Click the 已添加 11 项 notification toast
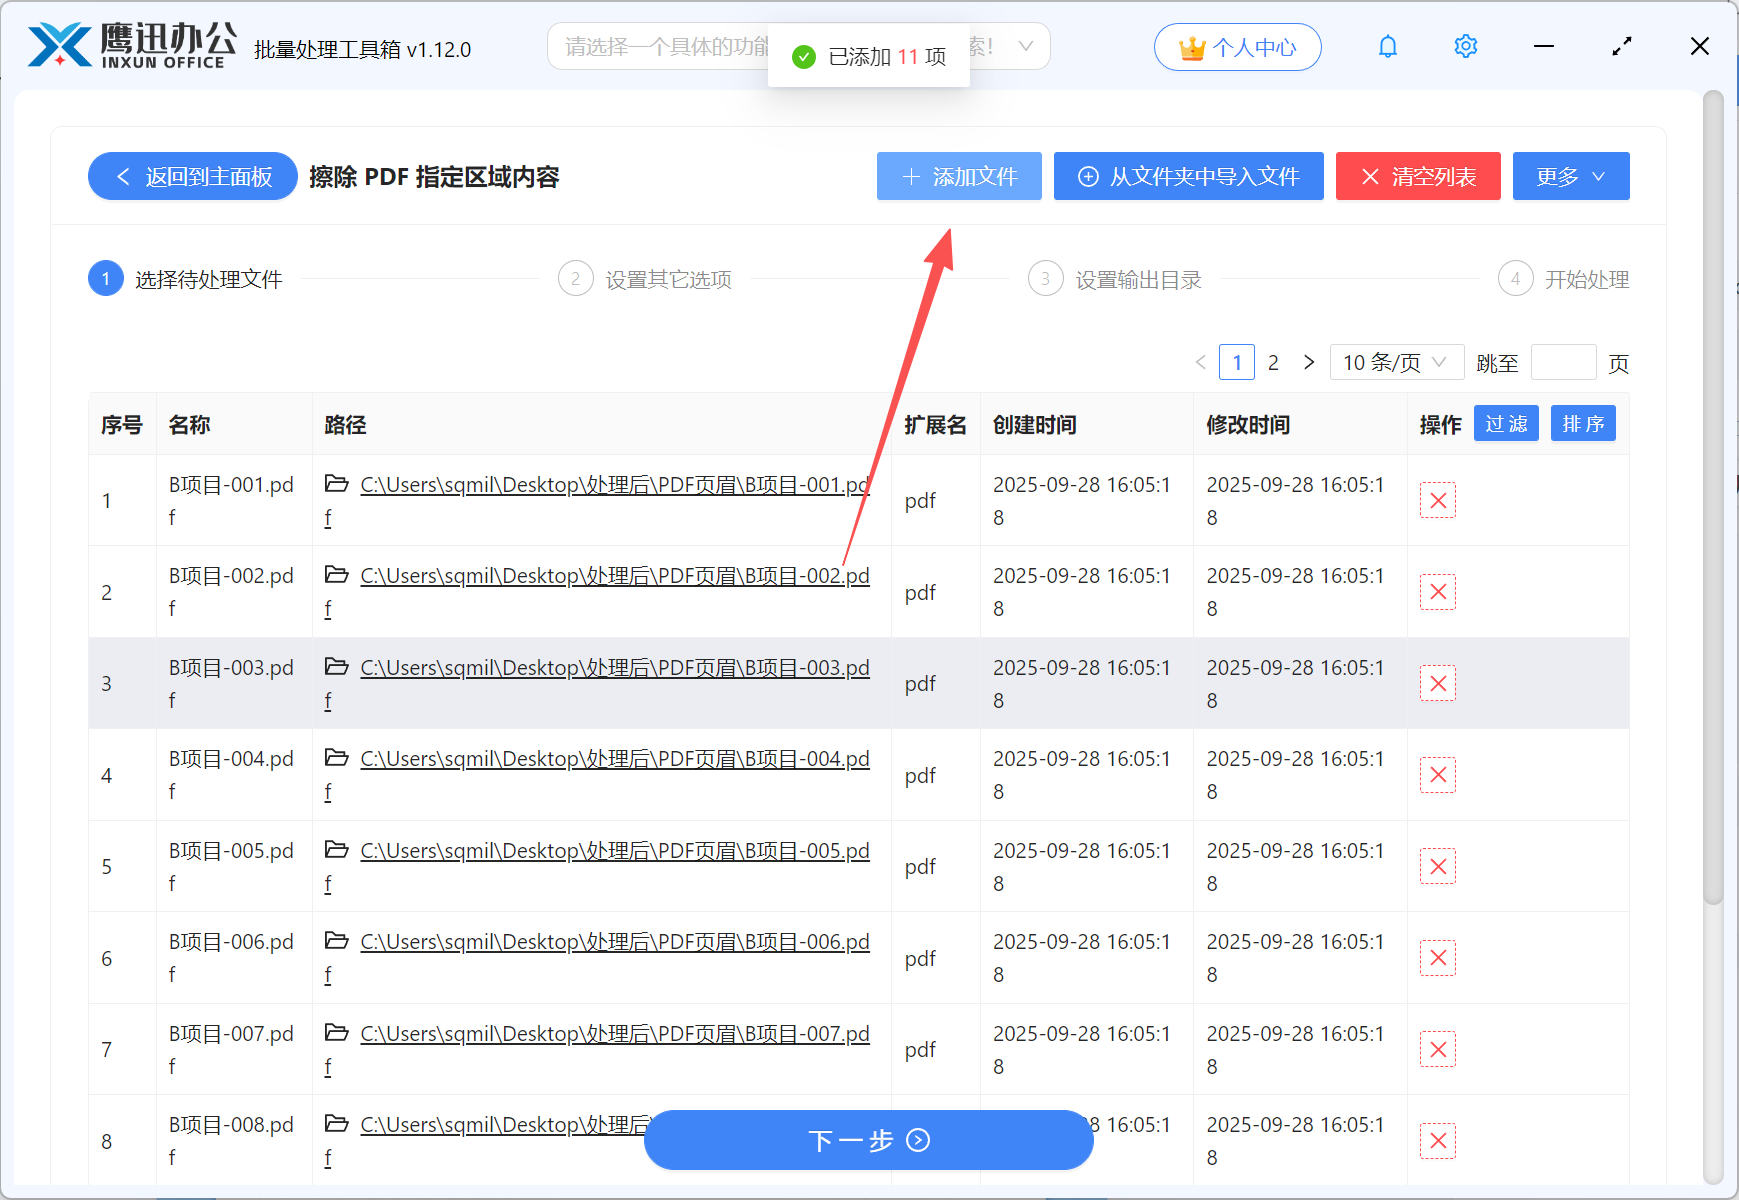1739x1200 pixels. point(869,56)
